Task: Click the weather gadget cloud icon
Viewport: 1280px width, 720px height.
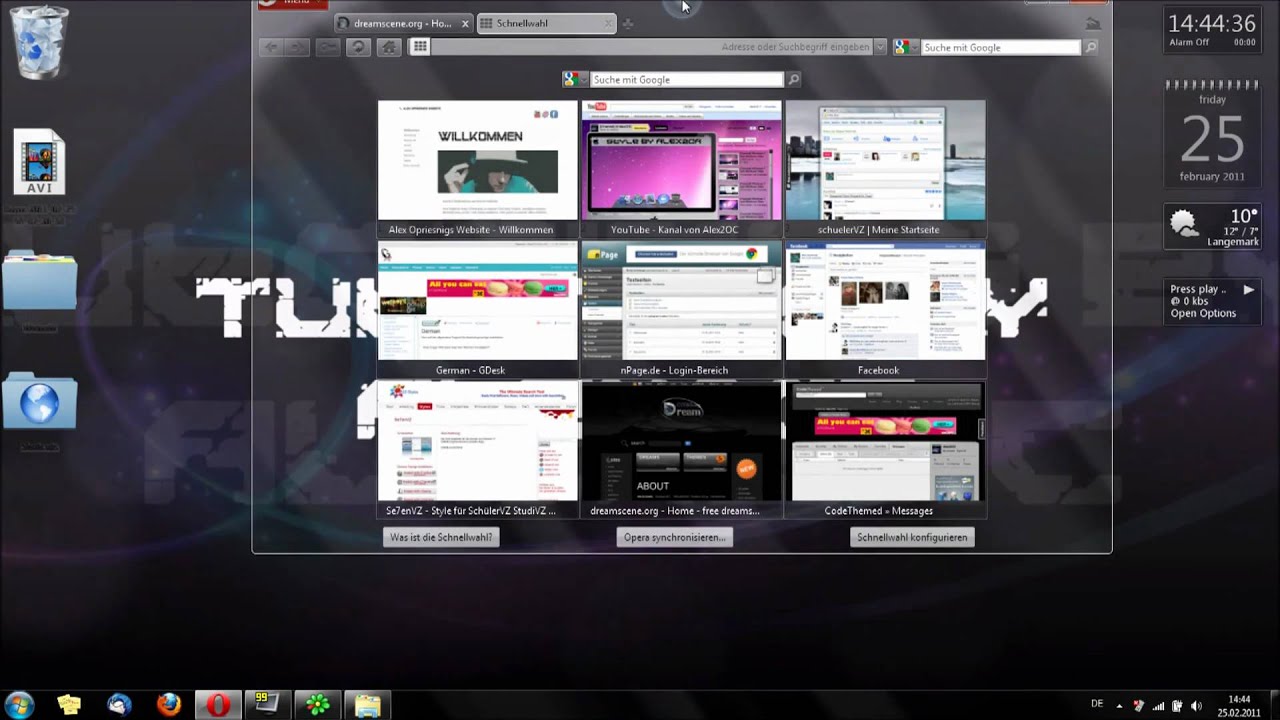Action: point(1186,225)
